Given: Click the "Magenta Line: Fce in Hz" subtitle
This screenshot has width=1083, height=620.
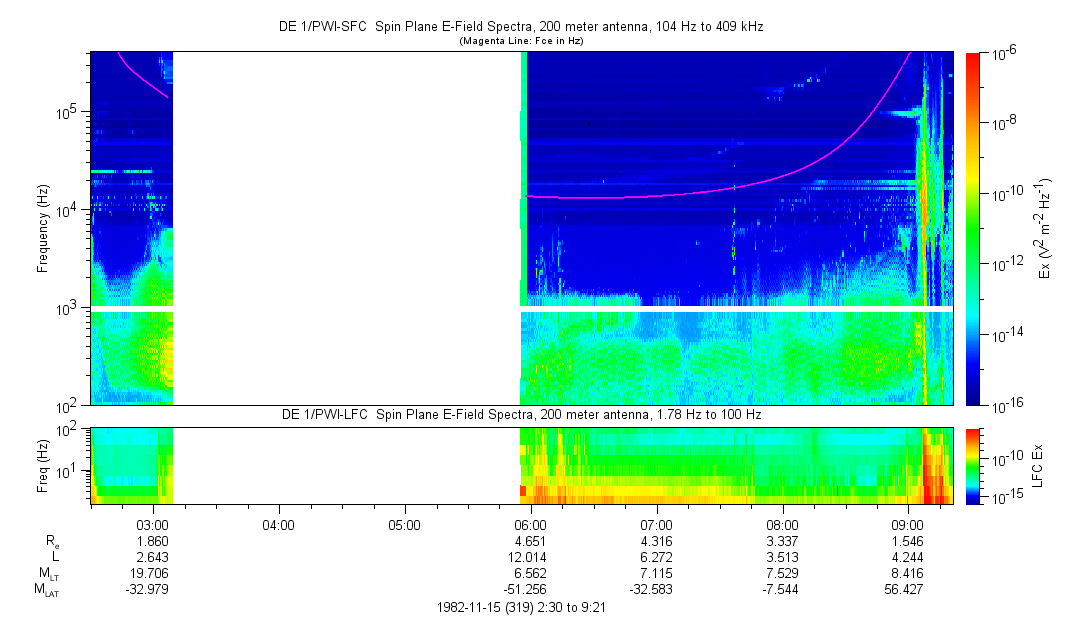Looking at the screenshot, I should click(521, 41).
